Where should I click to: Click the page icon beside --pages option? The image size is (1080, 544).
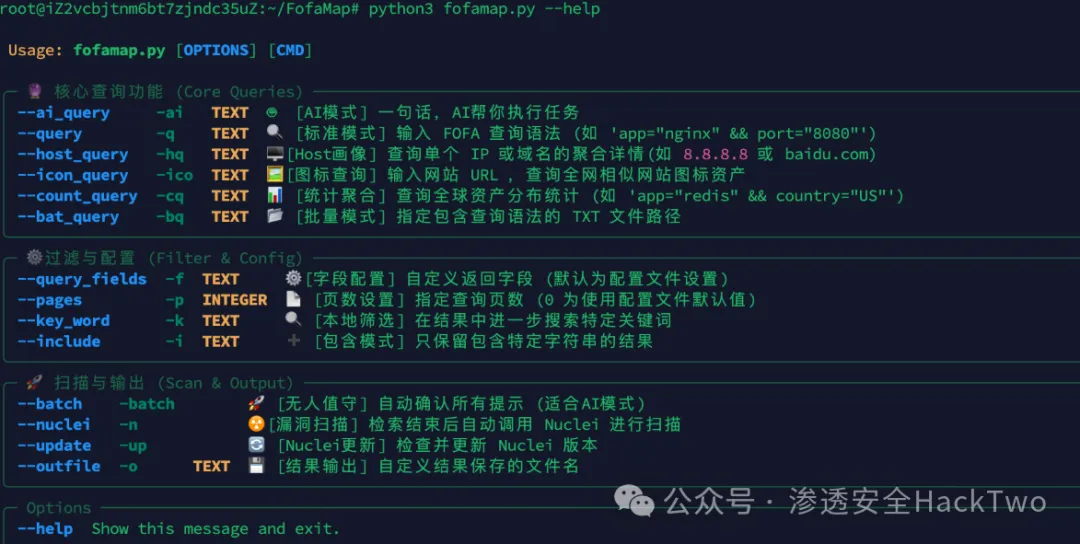293,300
